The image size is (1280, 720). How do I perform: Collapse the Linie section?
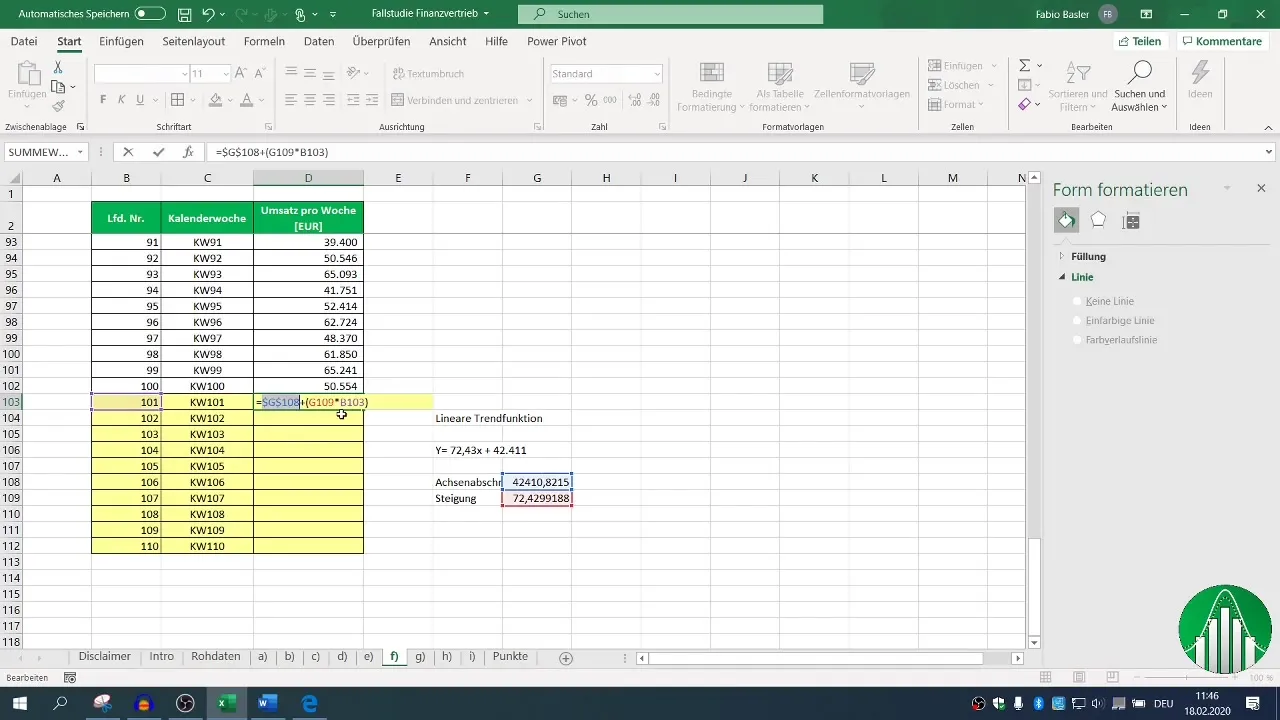click(x=1075, y=277)
